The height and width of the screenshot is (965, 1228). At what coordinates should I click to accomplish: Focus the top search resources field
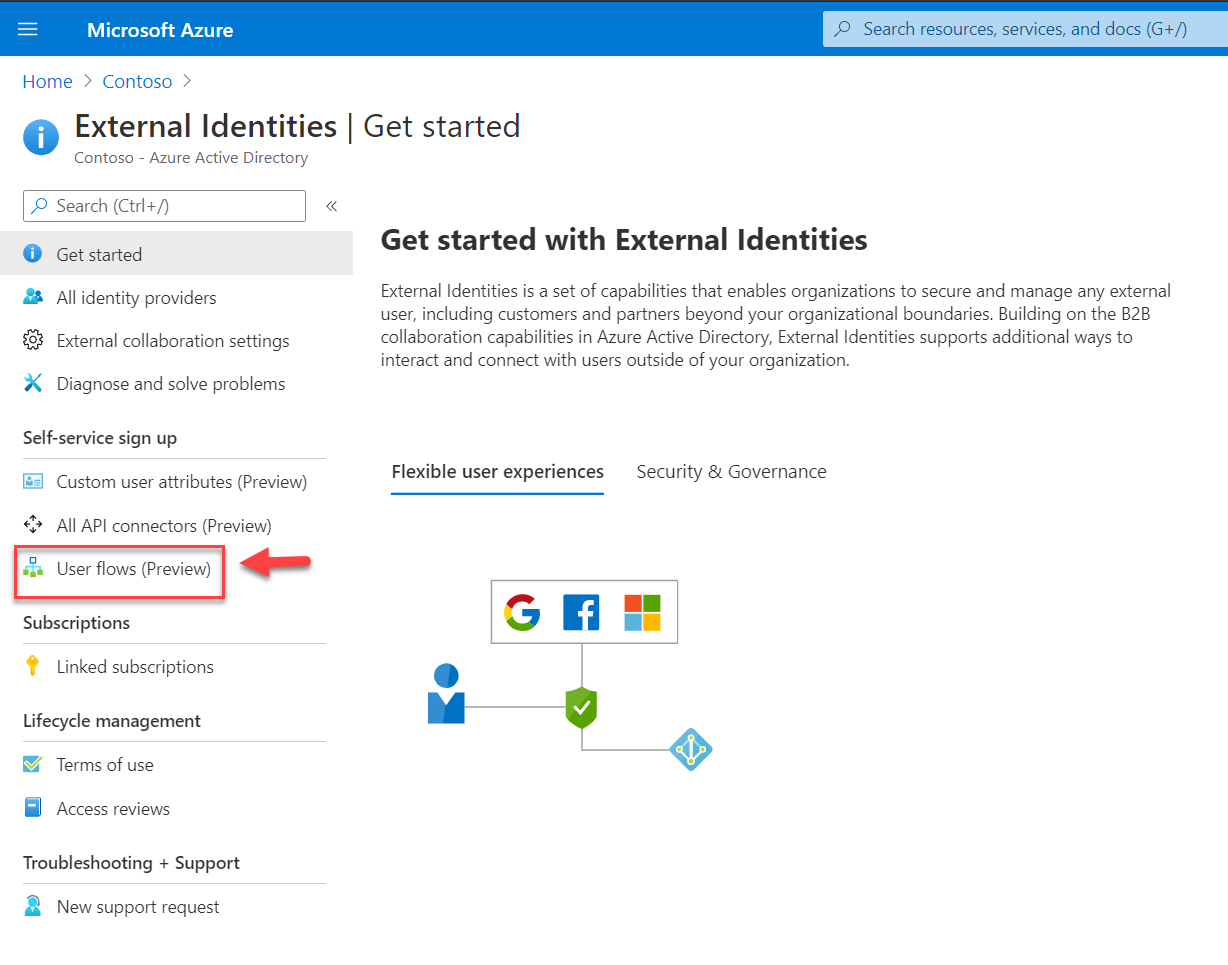click(1025, 29)
